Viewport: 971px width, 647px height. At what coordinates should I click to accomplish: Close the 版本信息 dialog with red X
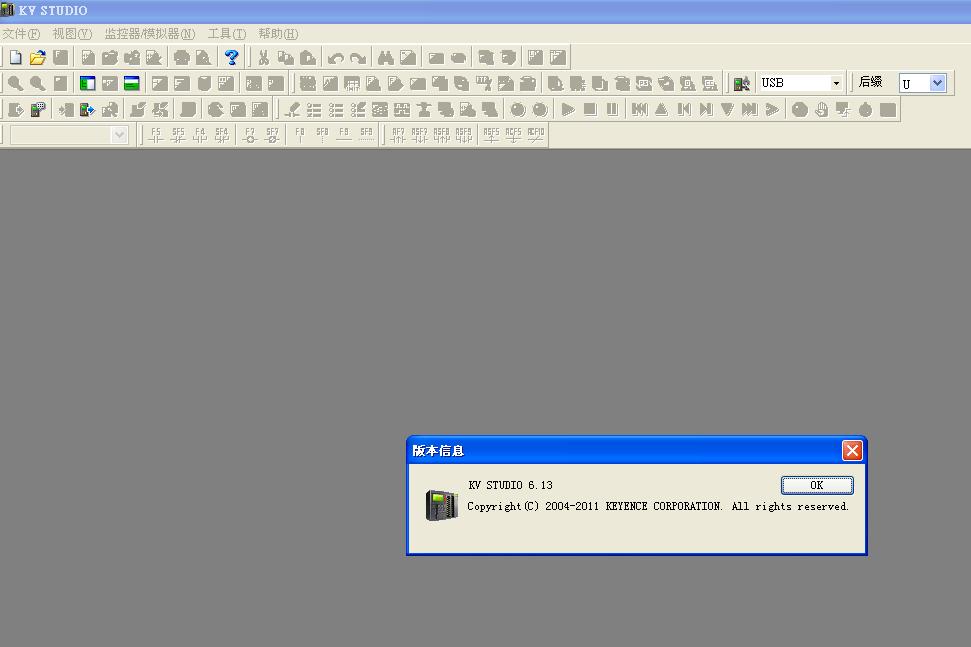click(852, 451)
